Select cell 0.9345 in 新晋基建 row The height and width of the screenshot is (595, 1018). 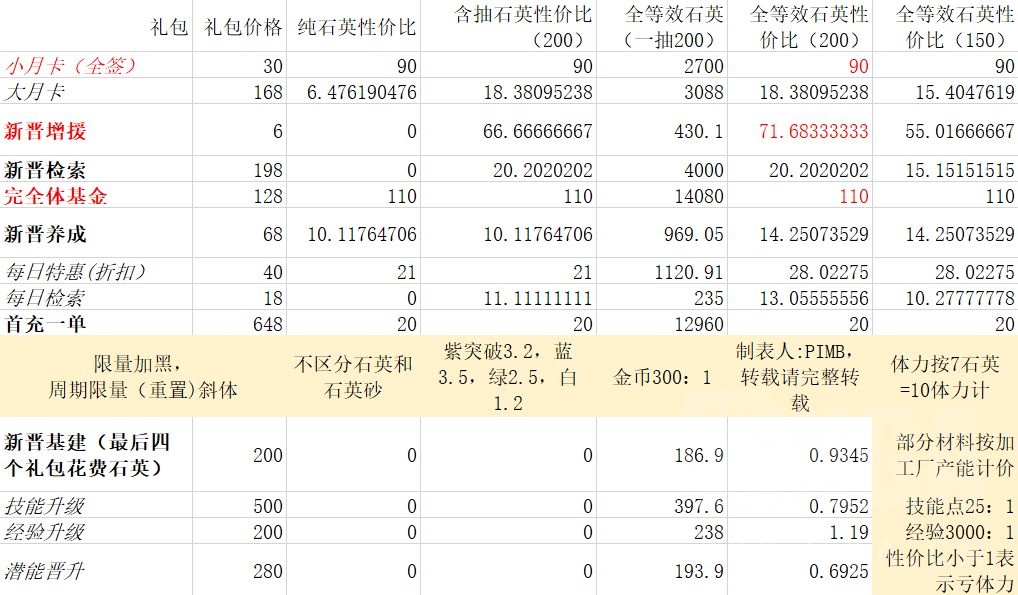point(800,454)
